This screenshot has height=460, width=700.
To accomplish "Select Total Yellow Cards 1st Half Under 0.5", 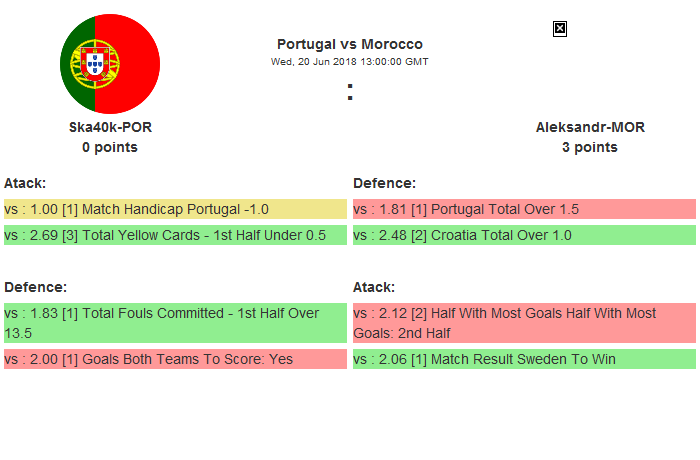I will 175,235.
